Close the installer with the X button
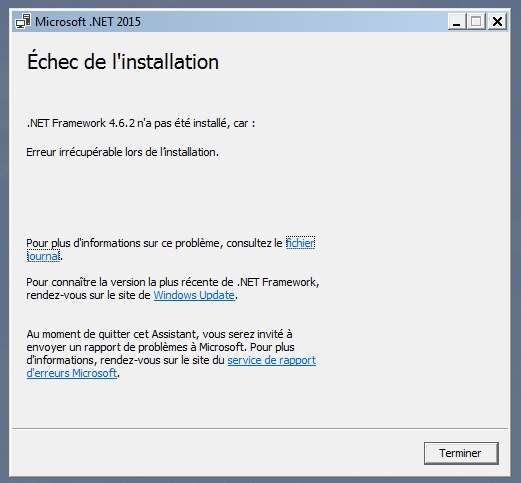Screen dimensions: 521x483 pos(497,22)
